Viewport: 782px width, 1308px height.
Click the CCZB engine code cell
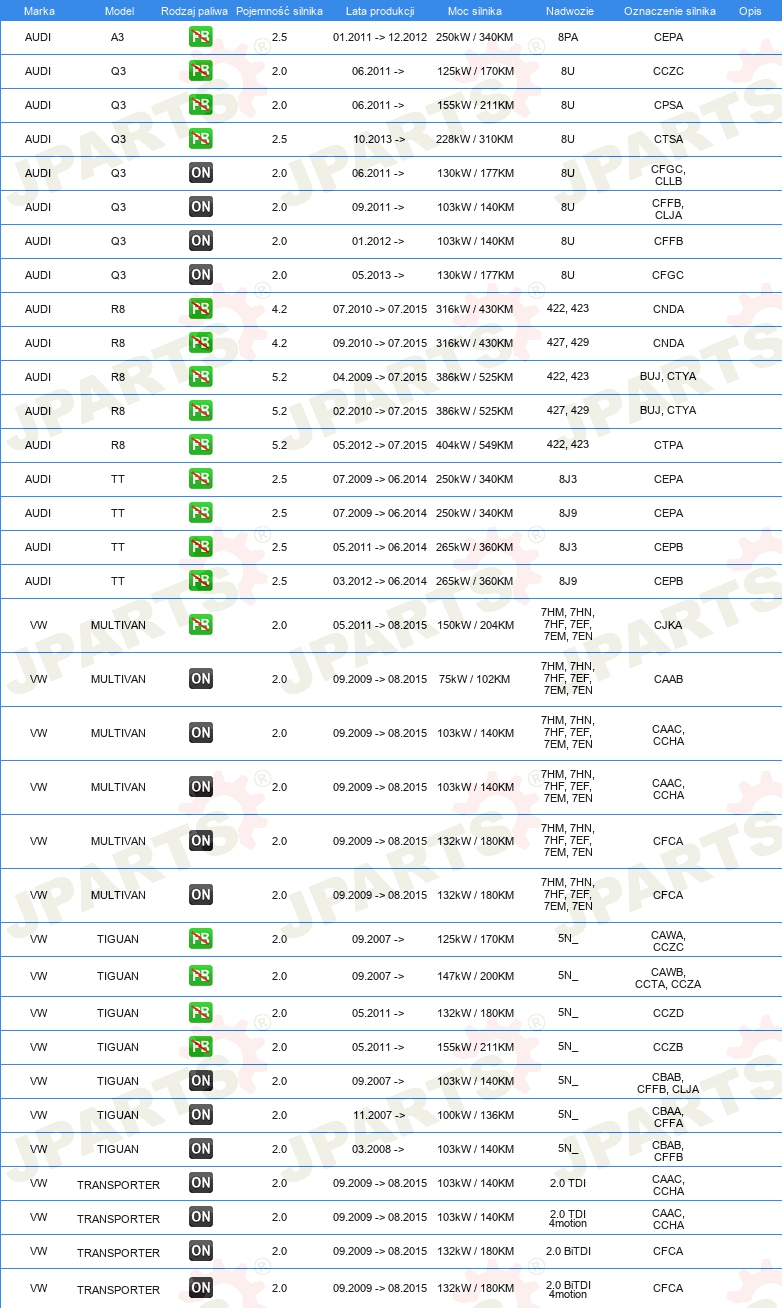tap(668, 1047)
